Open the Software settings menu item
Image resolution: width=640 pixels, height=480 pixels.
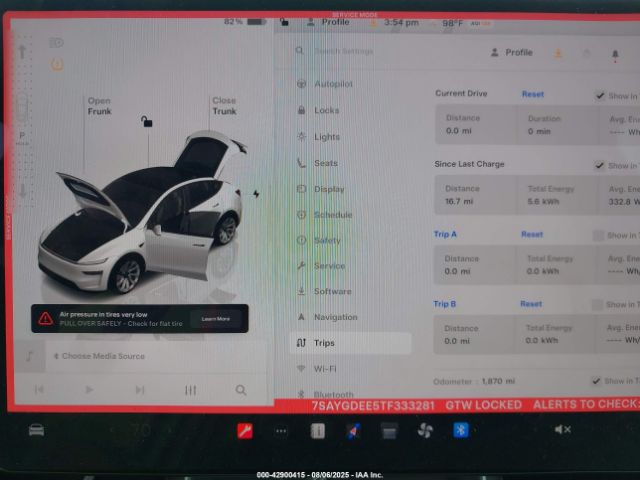[x=332, y=291]
